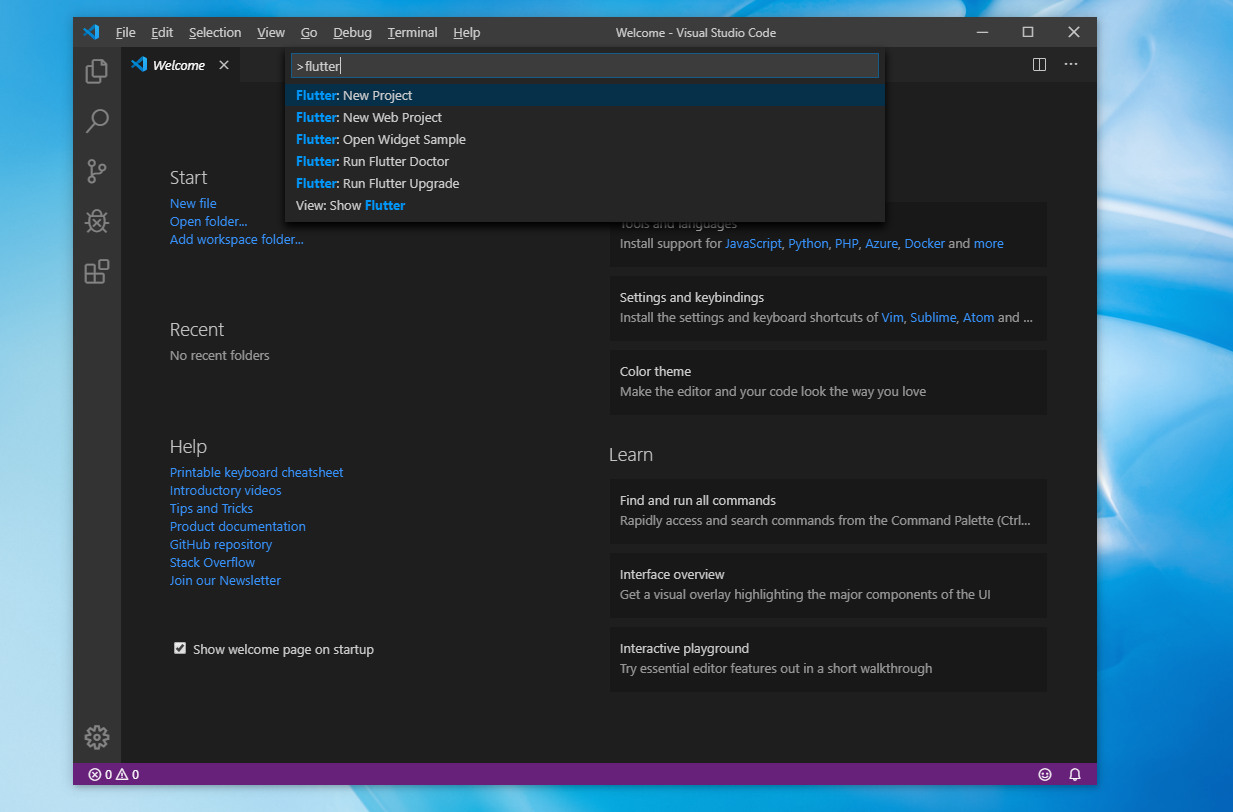Open the Settings and keybindings card
The width and height of the screenshot is (1233, 812).
point(828,307)
